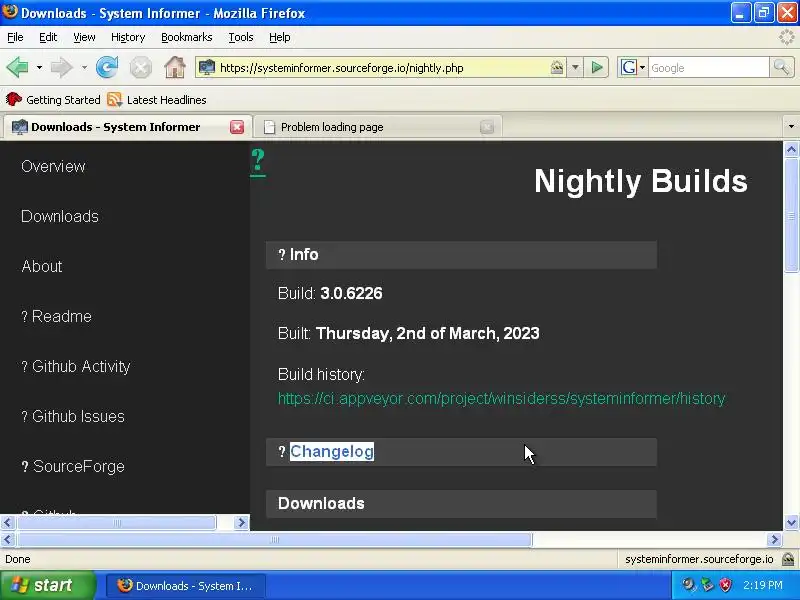Open the Back history dropdown arrow
800x600 pixels.
point(39,67)
